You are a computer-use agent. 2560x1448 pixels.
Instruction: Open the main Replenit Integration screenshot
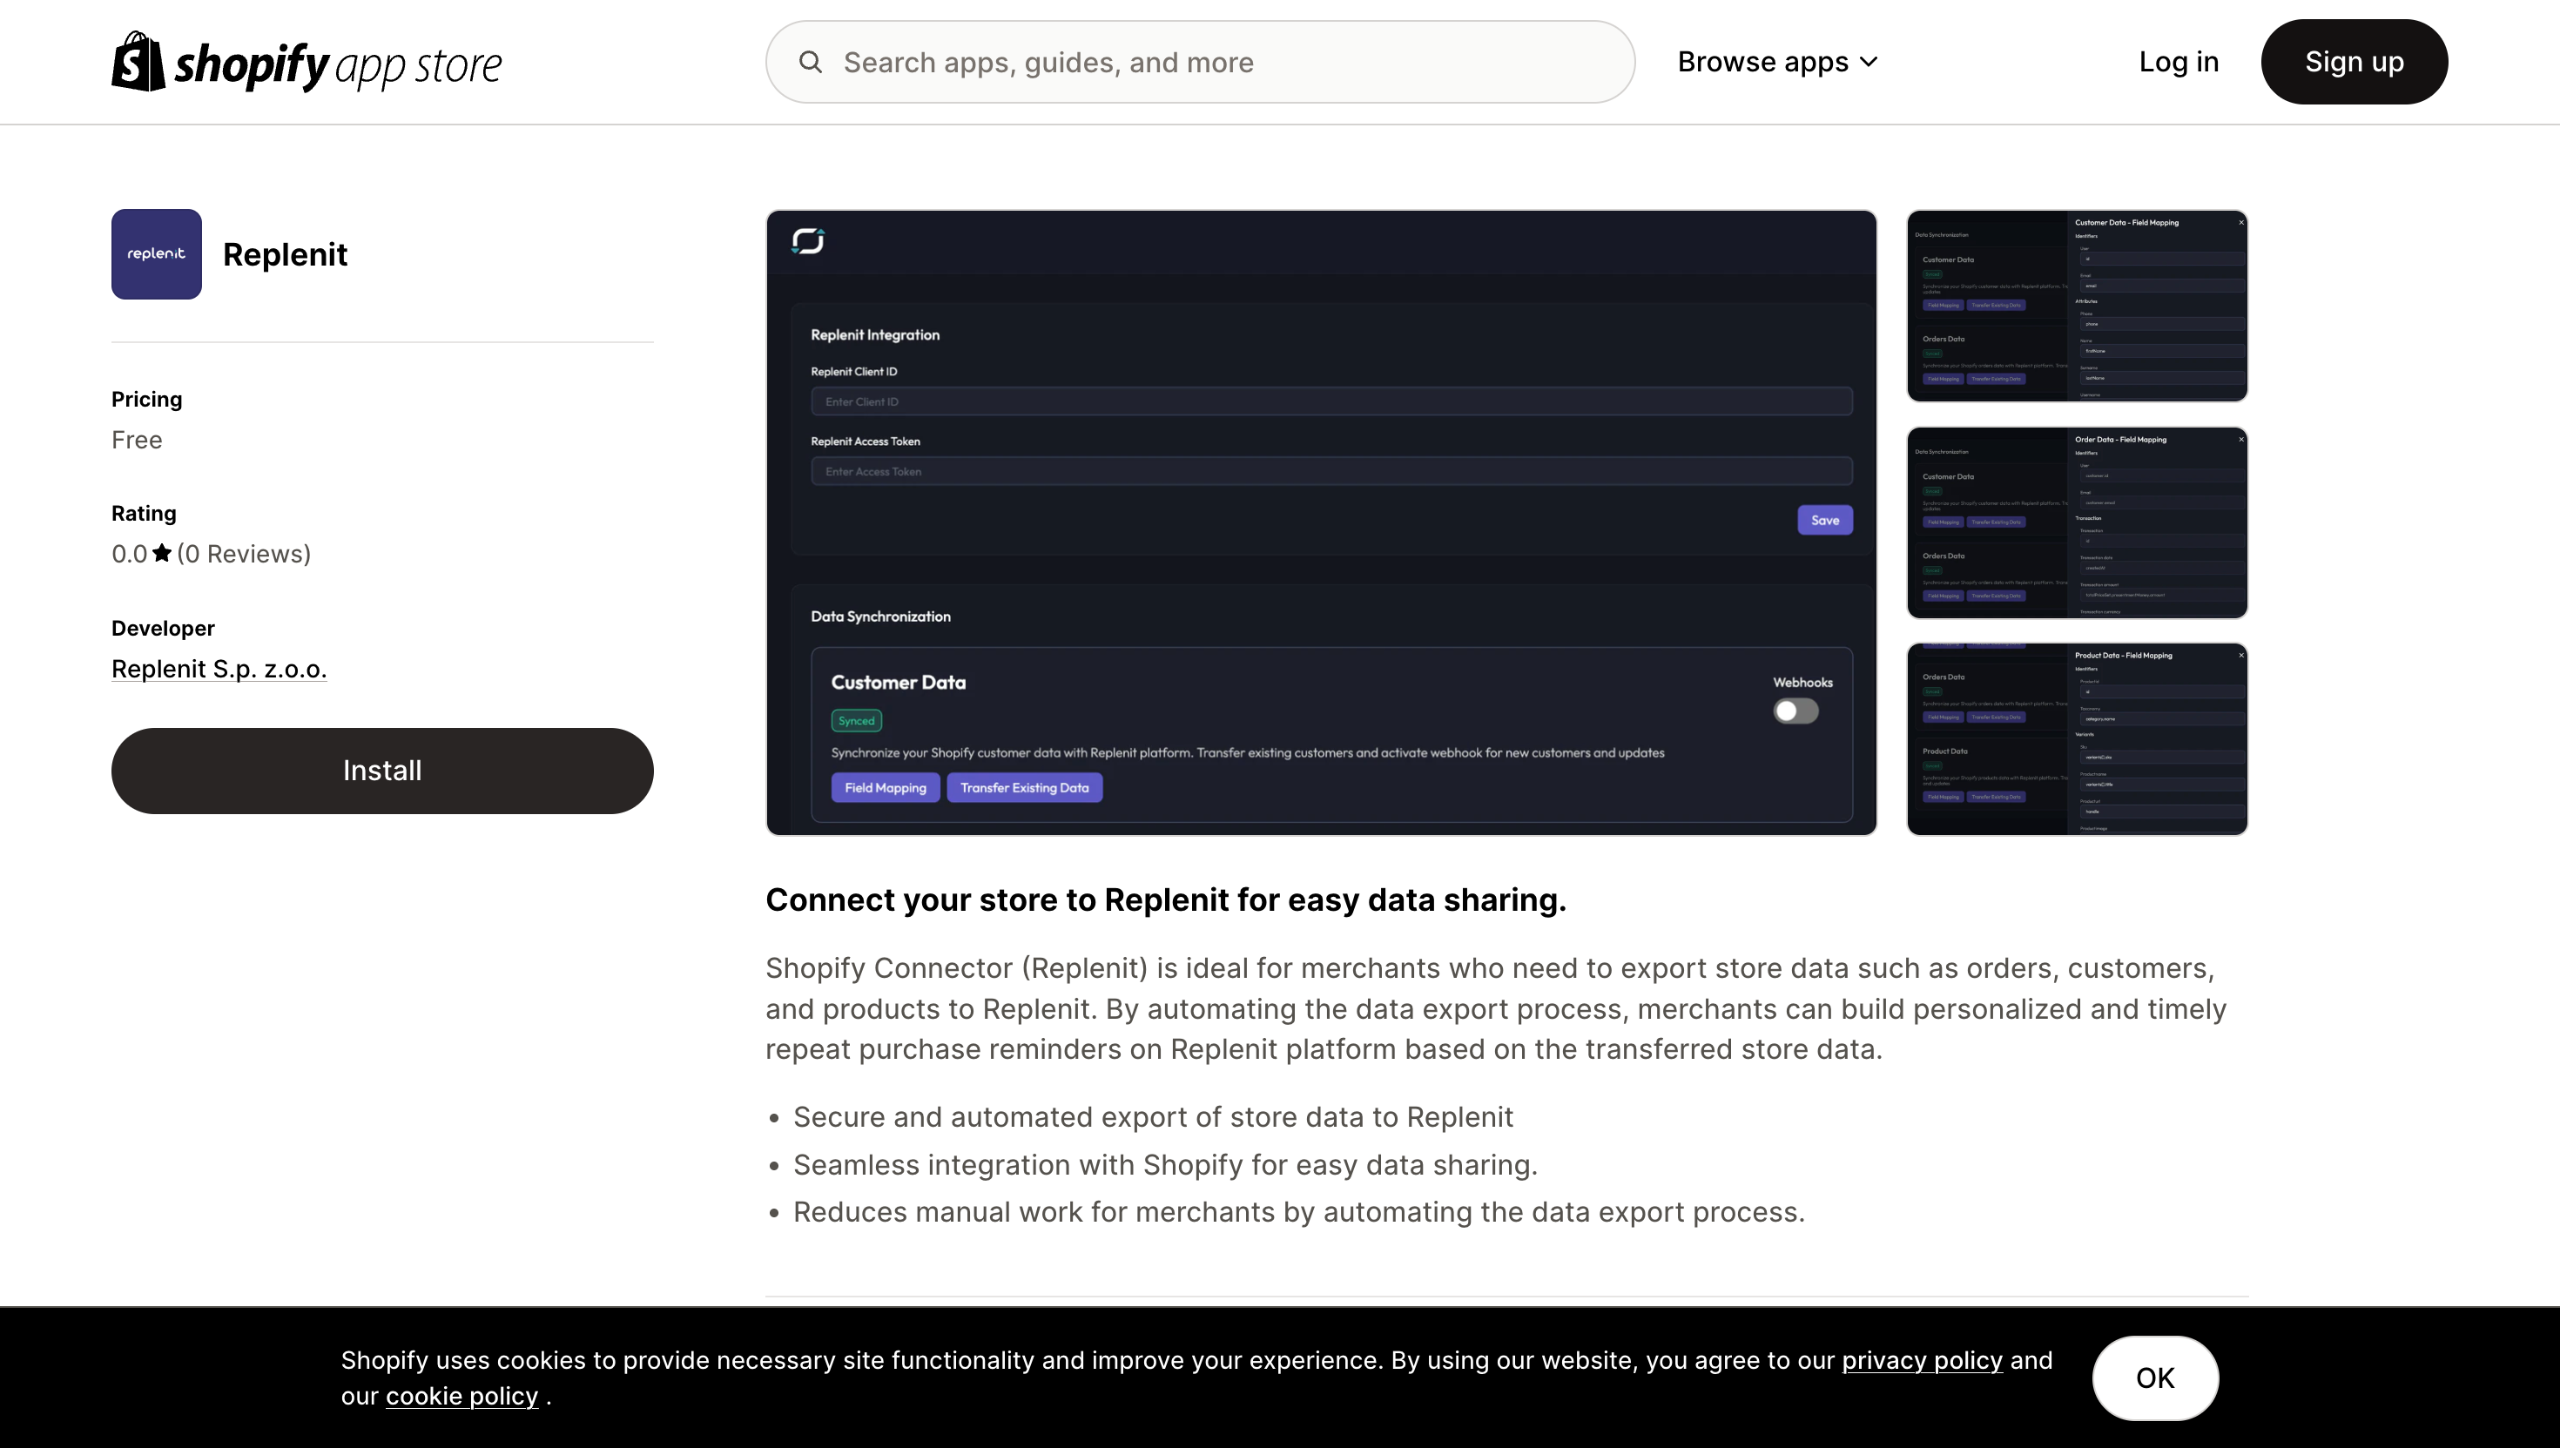tap(1320, 522)
